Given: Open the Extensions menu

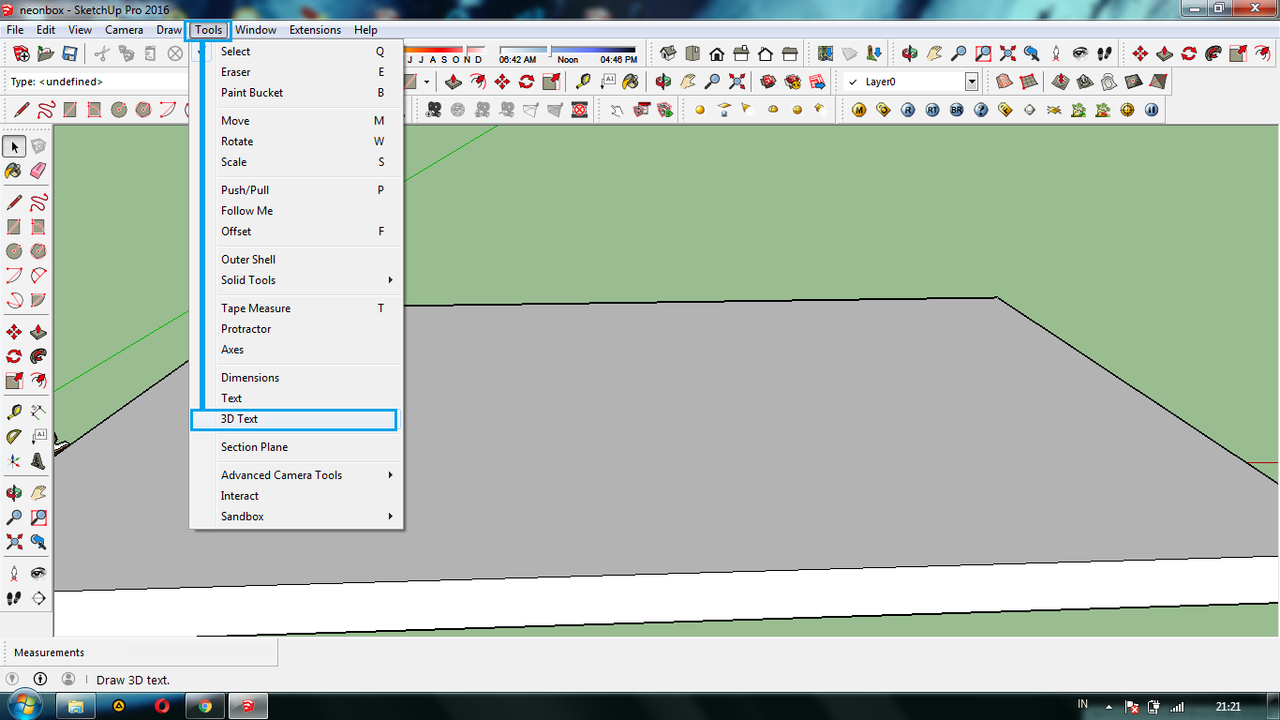Looking at the screenshot, I should (x=315, y=30).
